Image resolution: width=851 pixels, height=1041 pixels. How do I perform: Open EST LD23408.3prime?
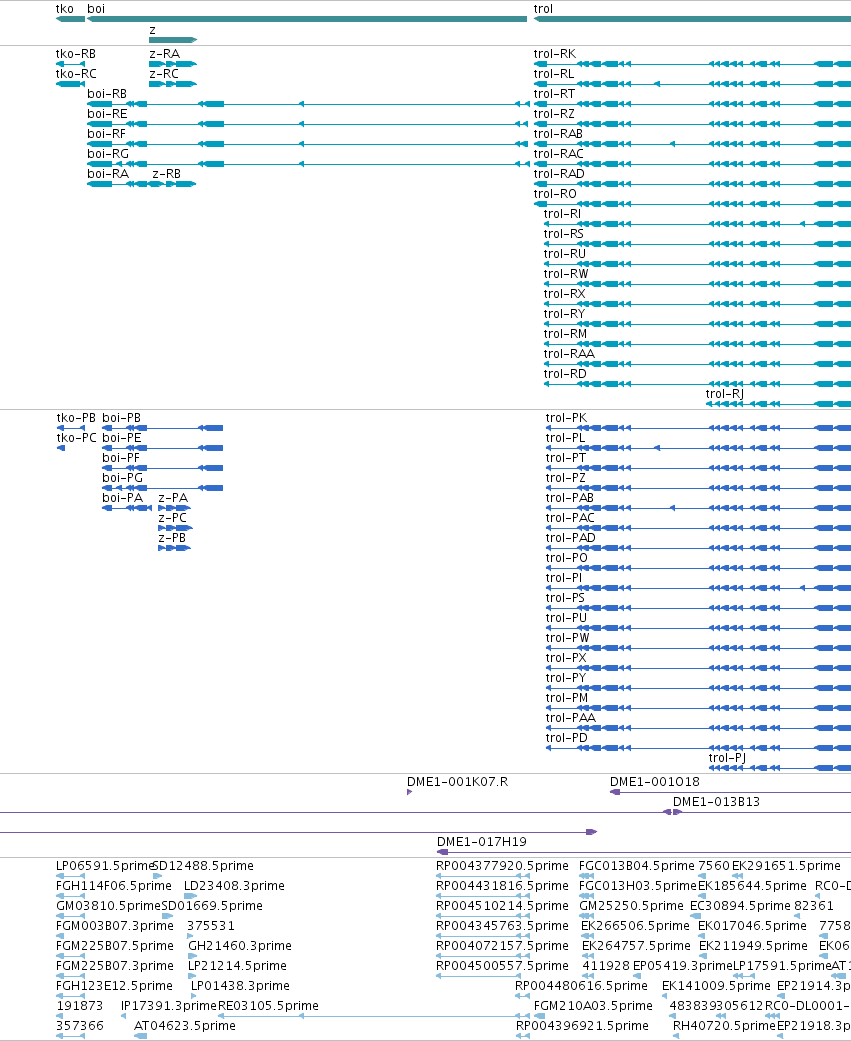[x=234, y=885]
